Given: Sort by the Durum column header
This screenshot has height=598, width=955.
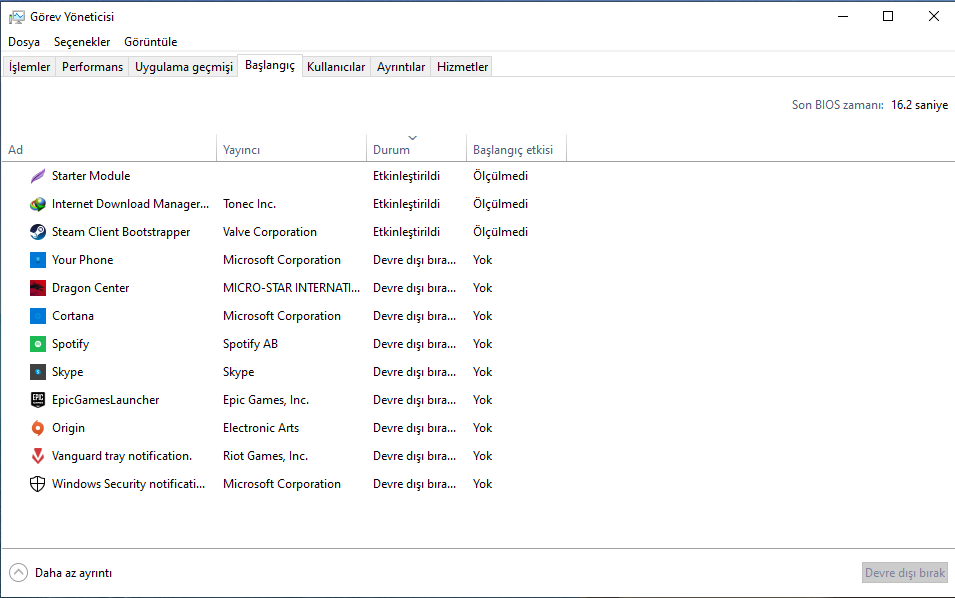Looking at the screenshot, I should click(x=416, y=150).
